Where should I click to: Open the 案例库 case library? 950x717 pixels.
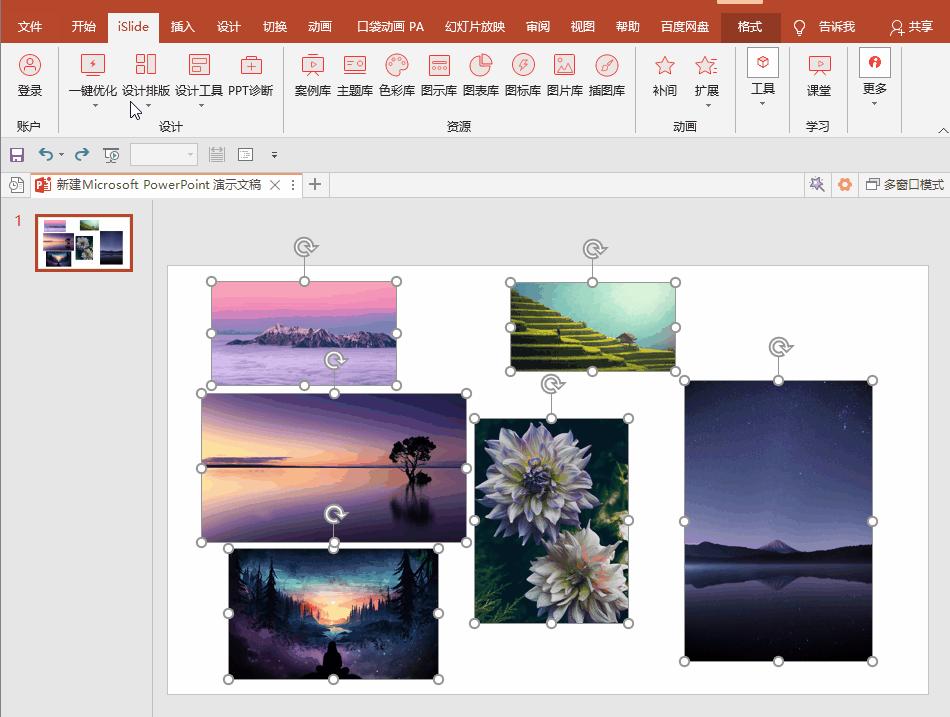click(x=313, y=76)
